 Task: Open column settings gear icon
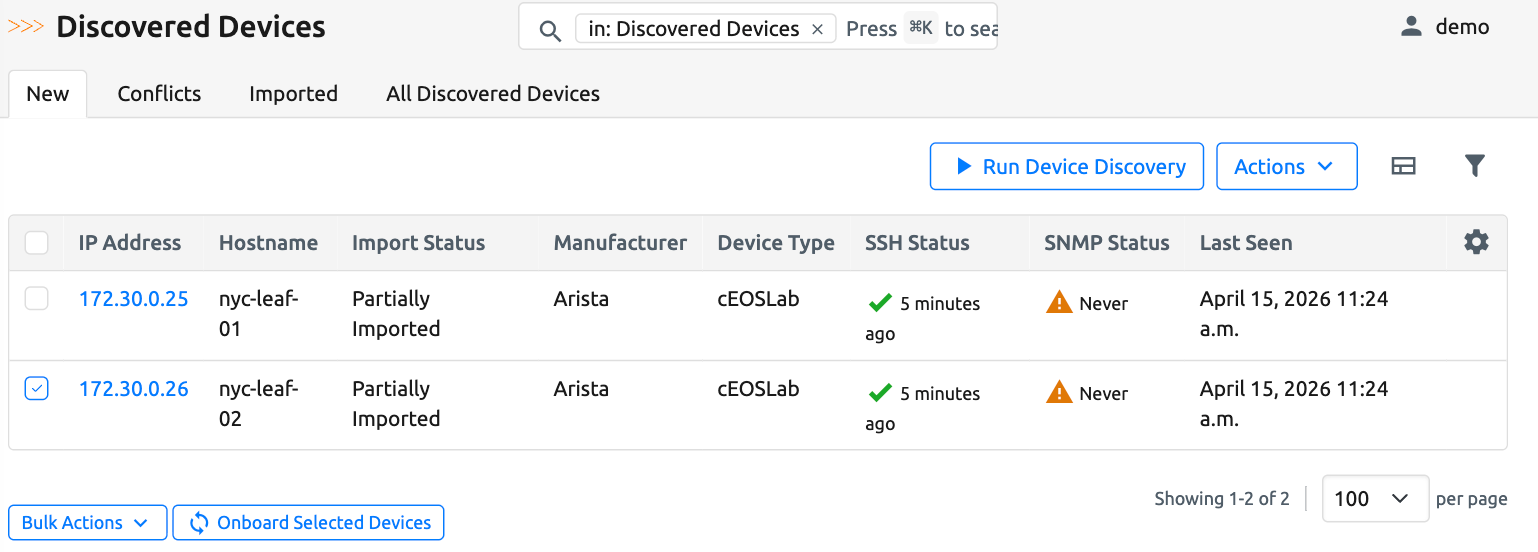tap(1476, 242)
